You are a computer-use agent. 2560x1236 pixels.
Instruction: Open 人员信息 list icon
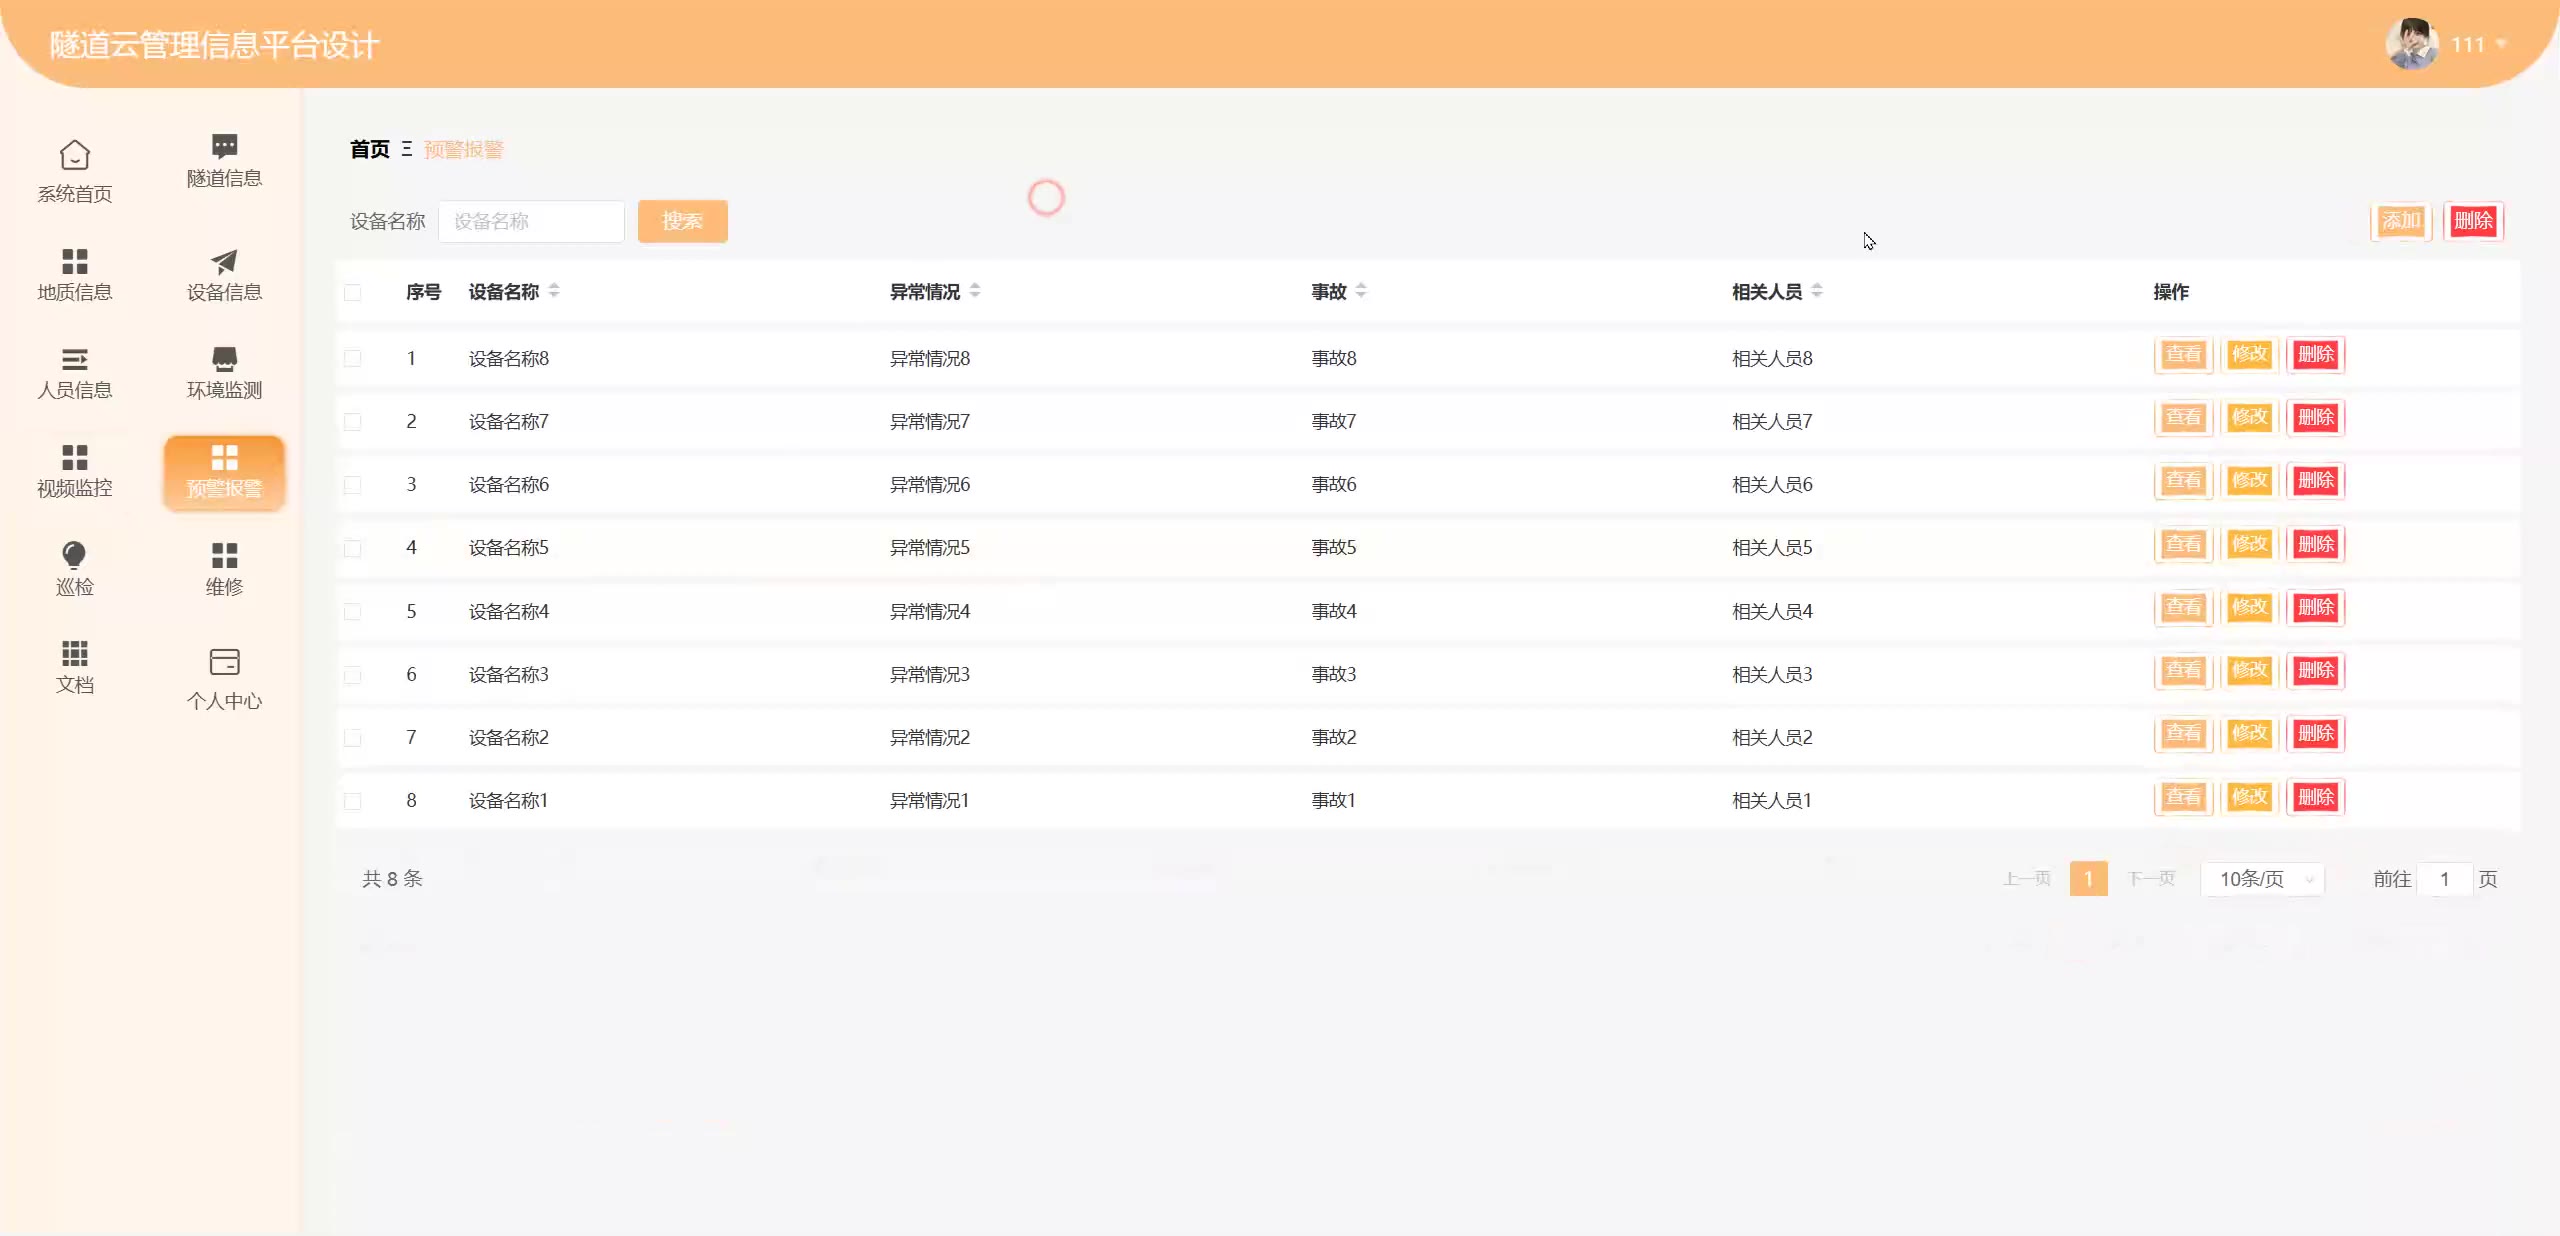tap(75, 359)
